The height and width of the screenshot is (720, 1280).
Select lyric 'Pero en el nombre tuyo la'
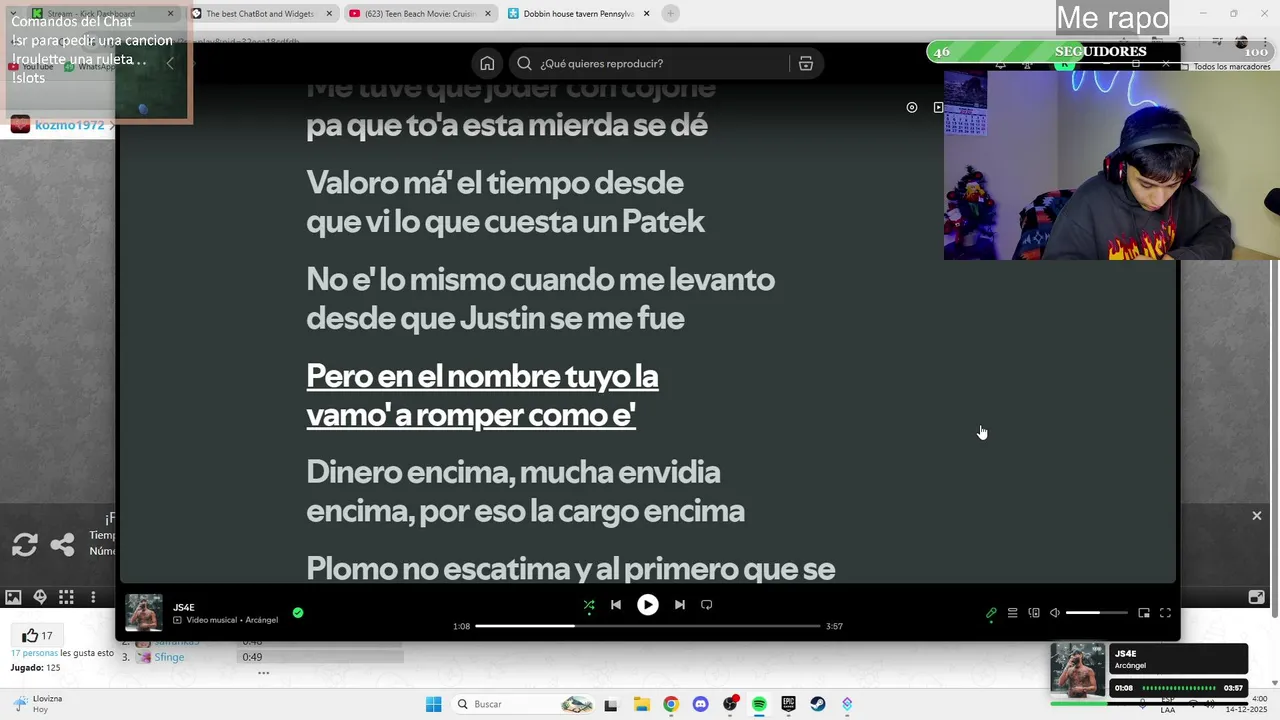click(x=482, y=377)
